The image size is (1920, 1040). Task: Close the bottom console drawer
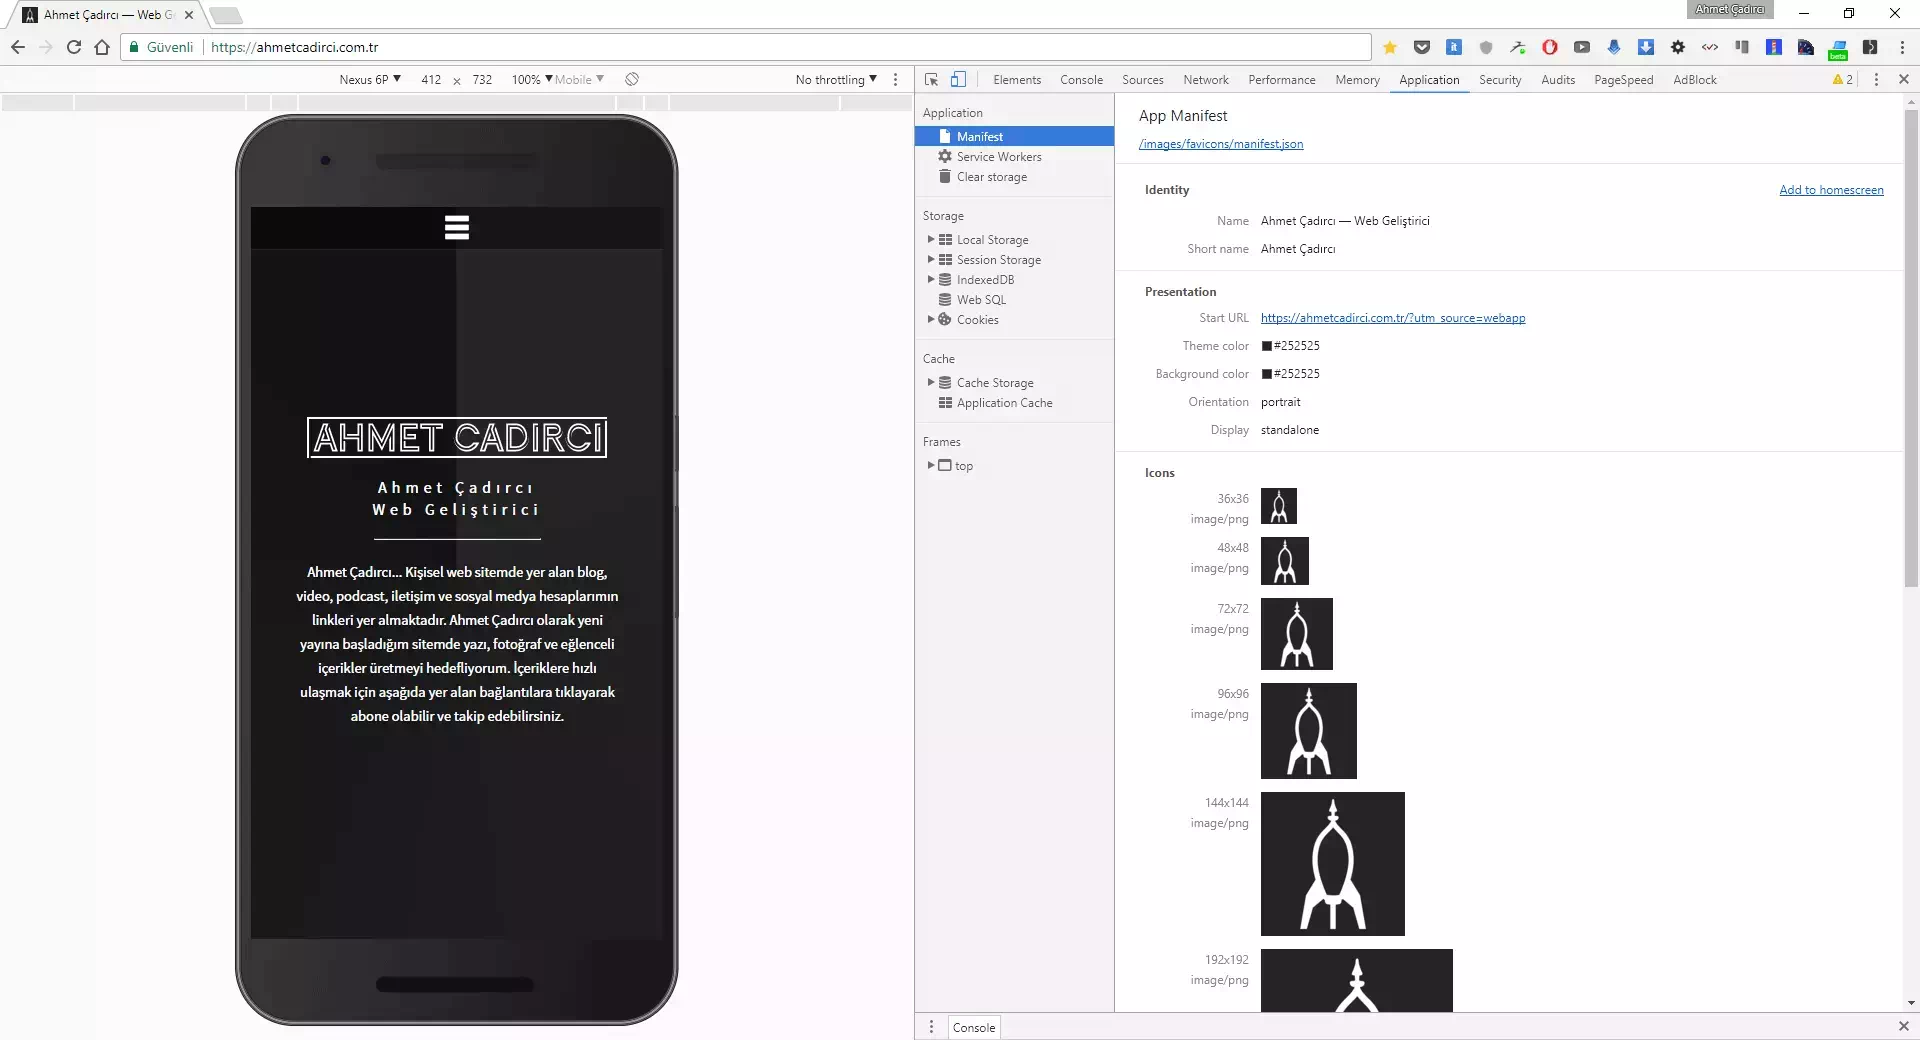click(x=1903, y=1026)
